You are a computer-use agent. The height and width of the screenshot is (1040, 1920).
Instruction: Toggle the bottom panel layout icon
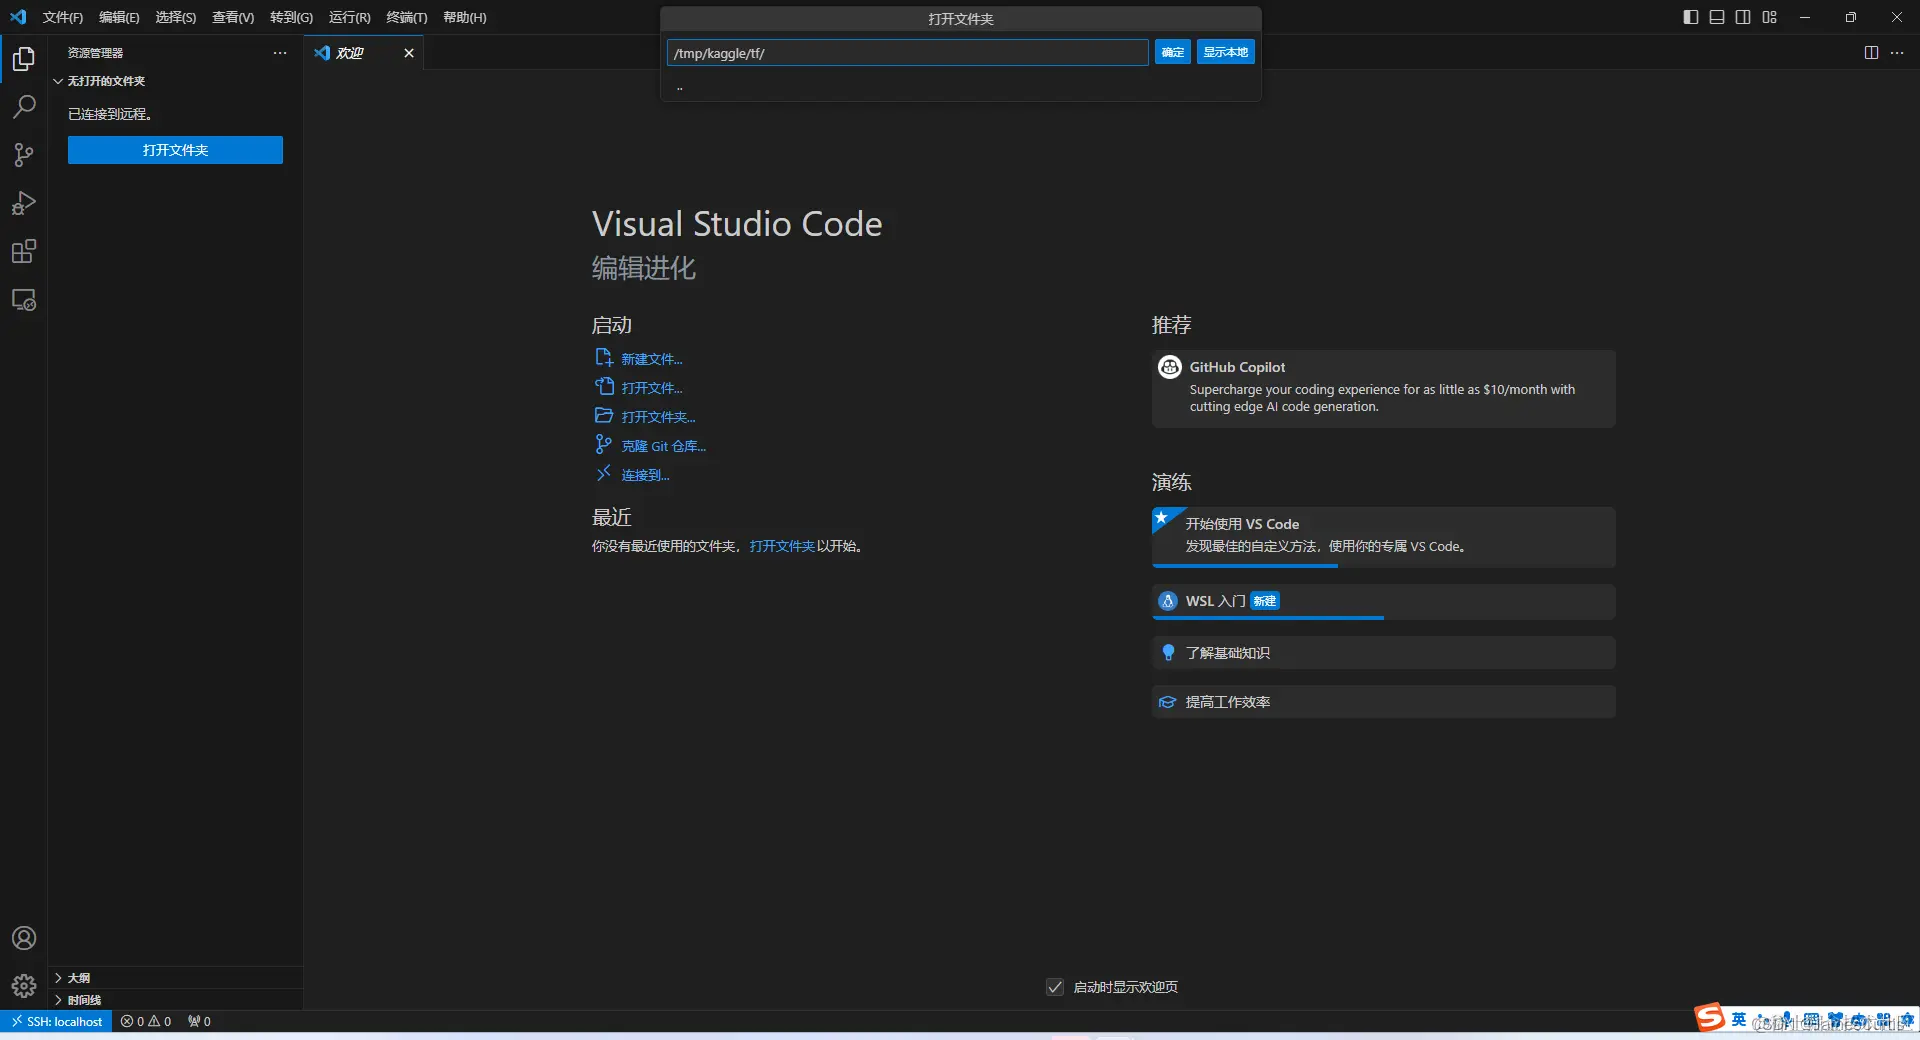1717,17
